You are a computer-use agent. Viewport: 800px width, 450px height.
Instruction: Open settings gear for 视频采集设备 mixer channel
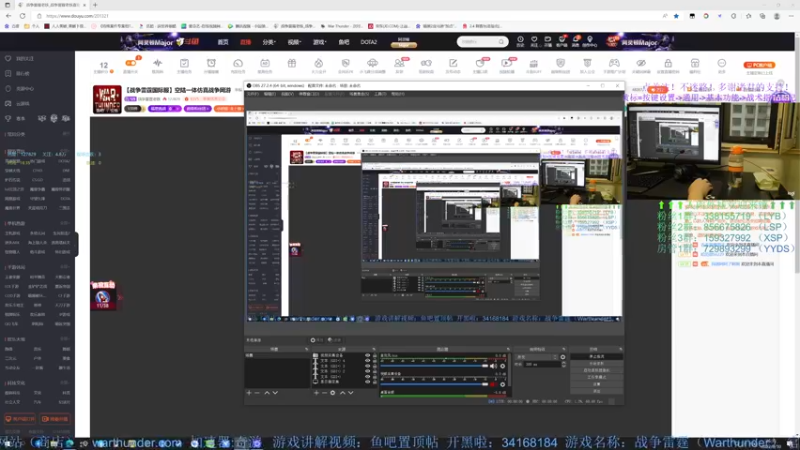(503, 384)
